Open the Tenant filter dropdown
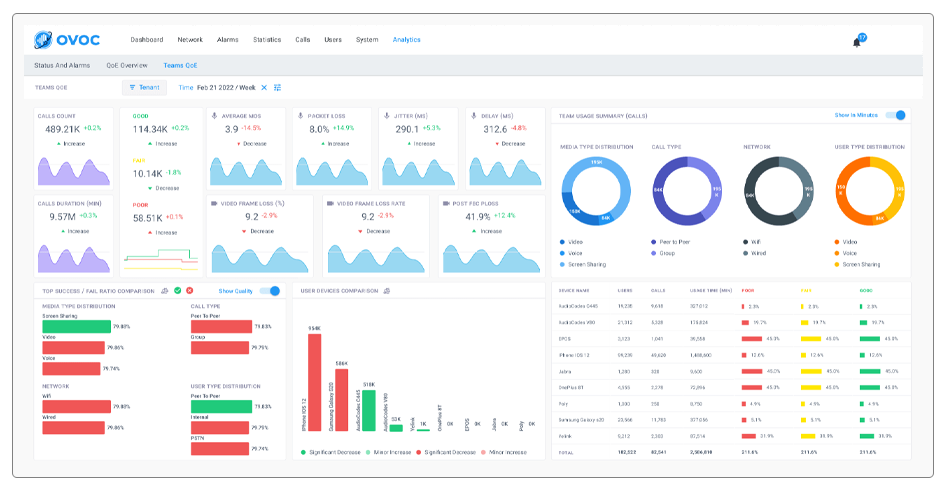 [x=144, y=88]
